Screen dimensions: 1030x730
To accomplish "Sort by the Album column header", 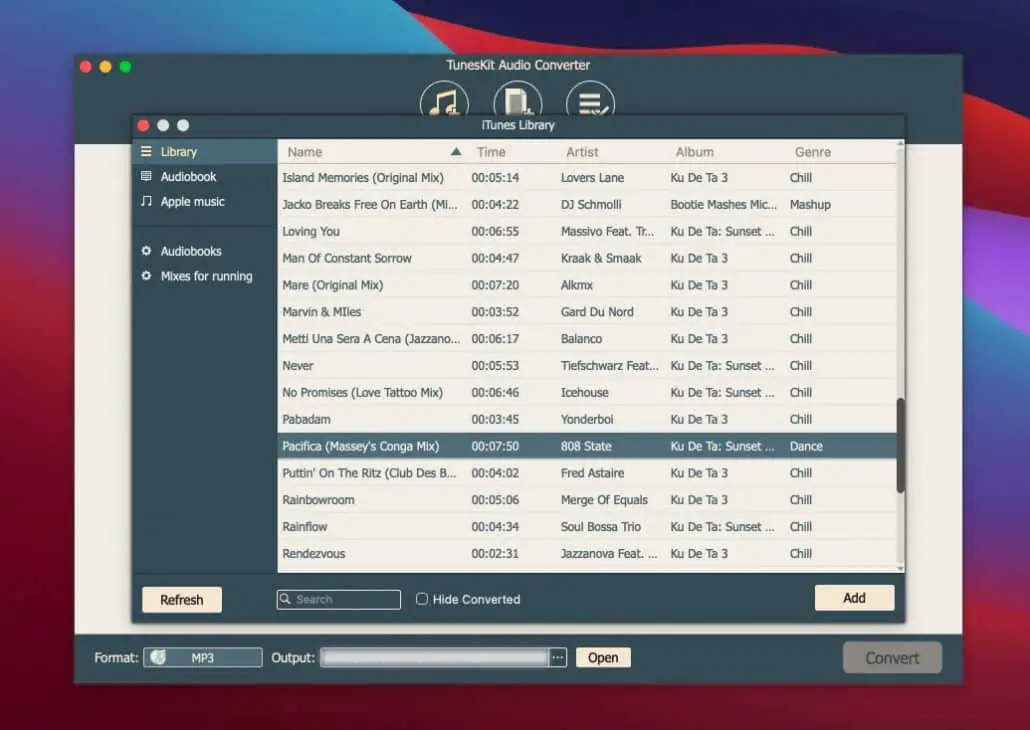I will click(x=694, y=152).
